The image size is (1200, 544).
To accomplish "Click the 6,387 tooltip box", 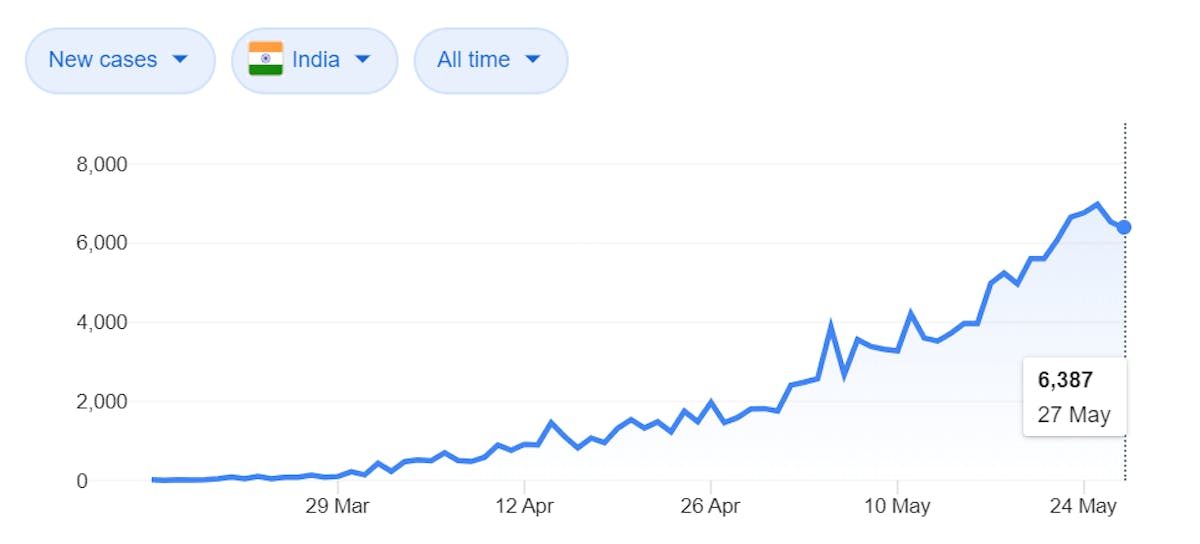I will [1075, 397].
